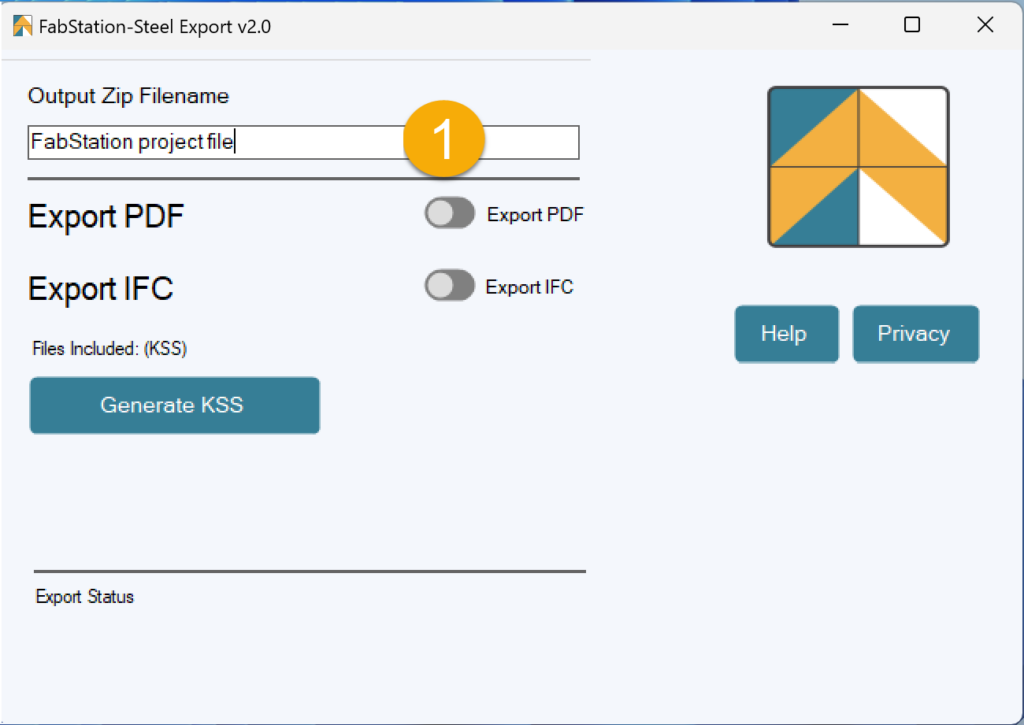This screenshot has height=725, width=1024.
Task: Click the orange step 1 badge
Action: coord(443,139)
